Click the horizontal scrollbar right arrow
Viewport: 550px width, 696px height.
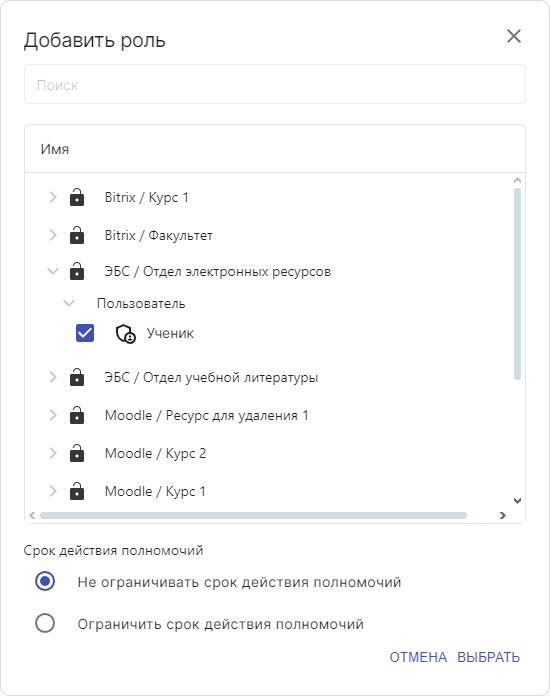click(503, 515)
